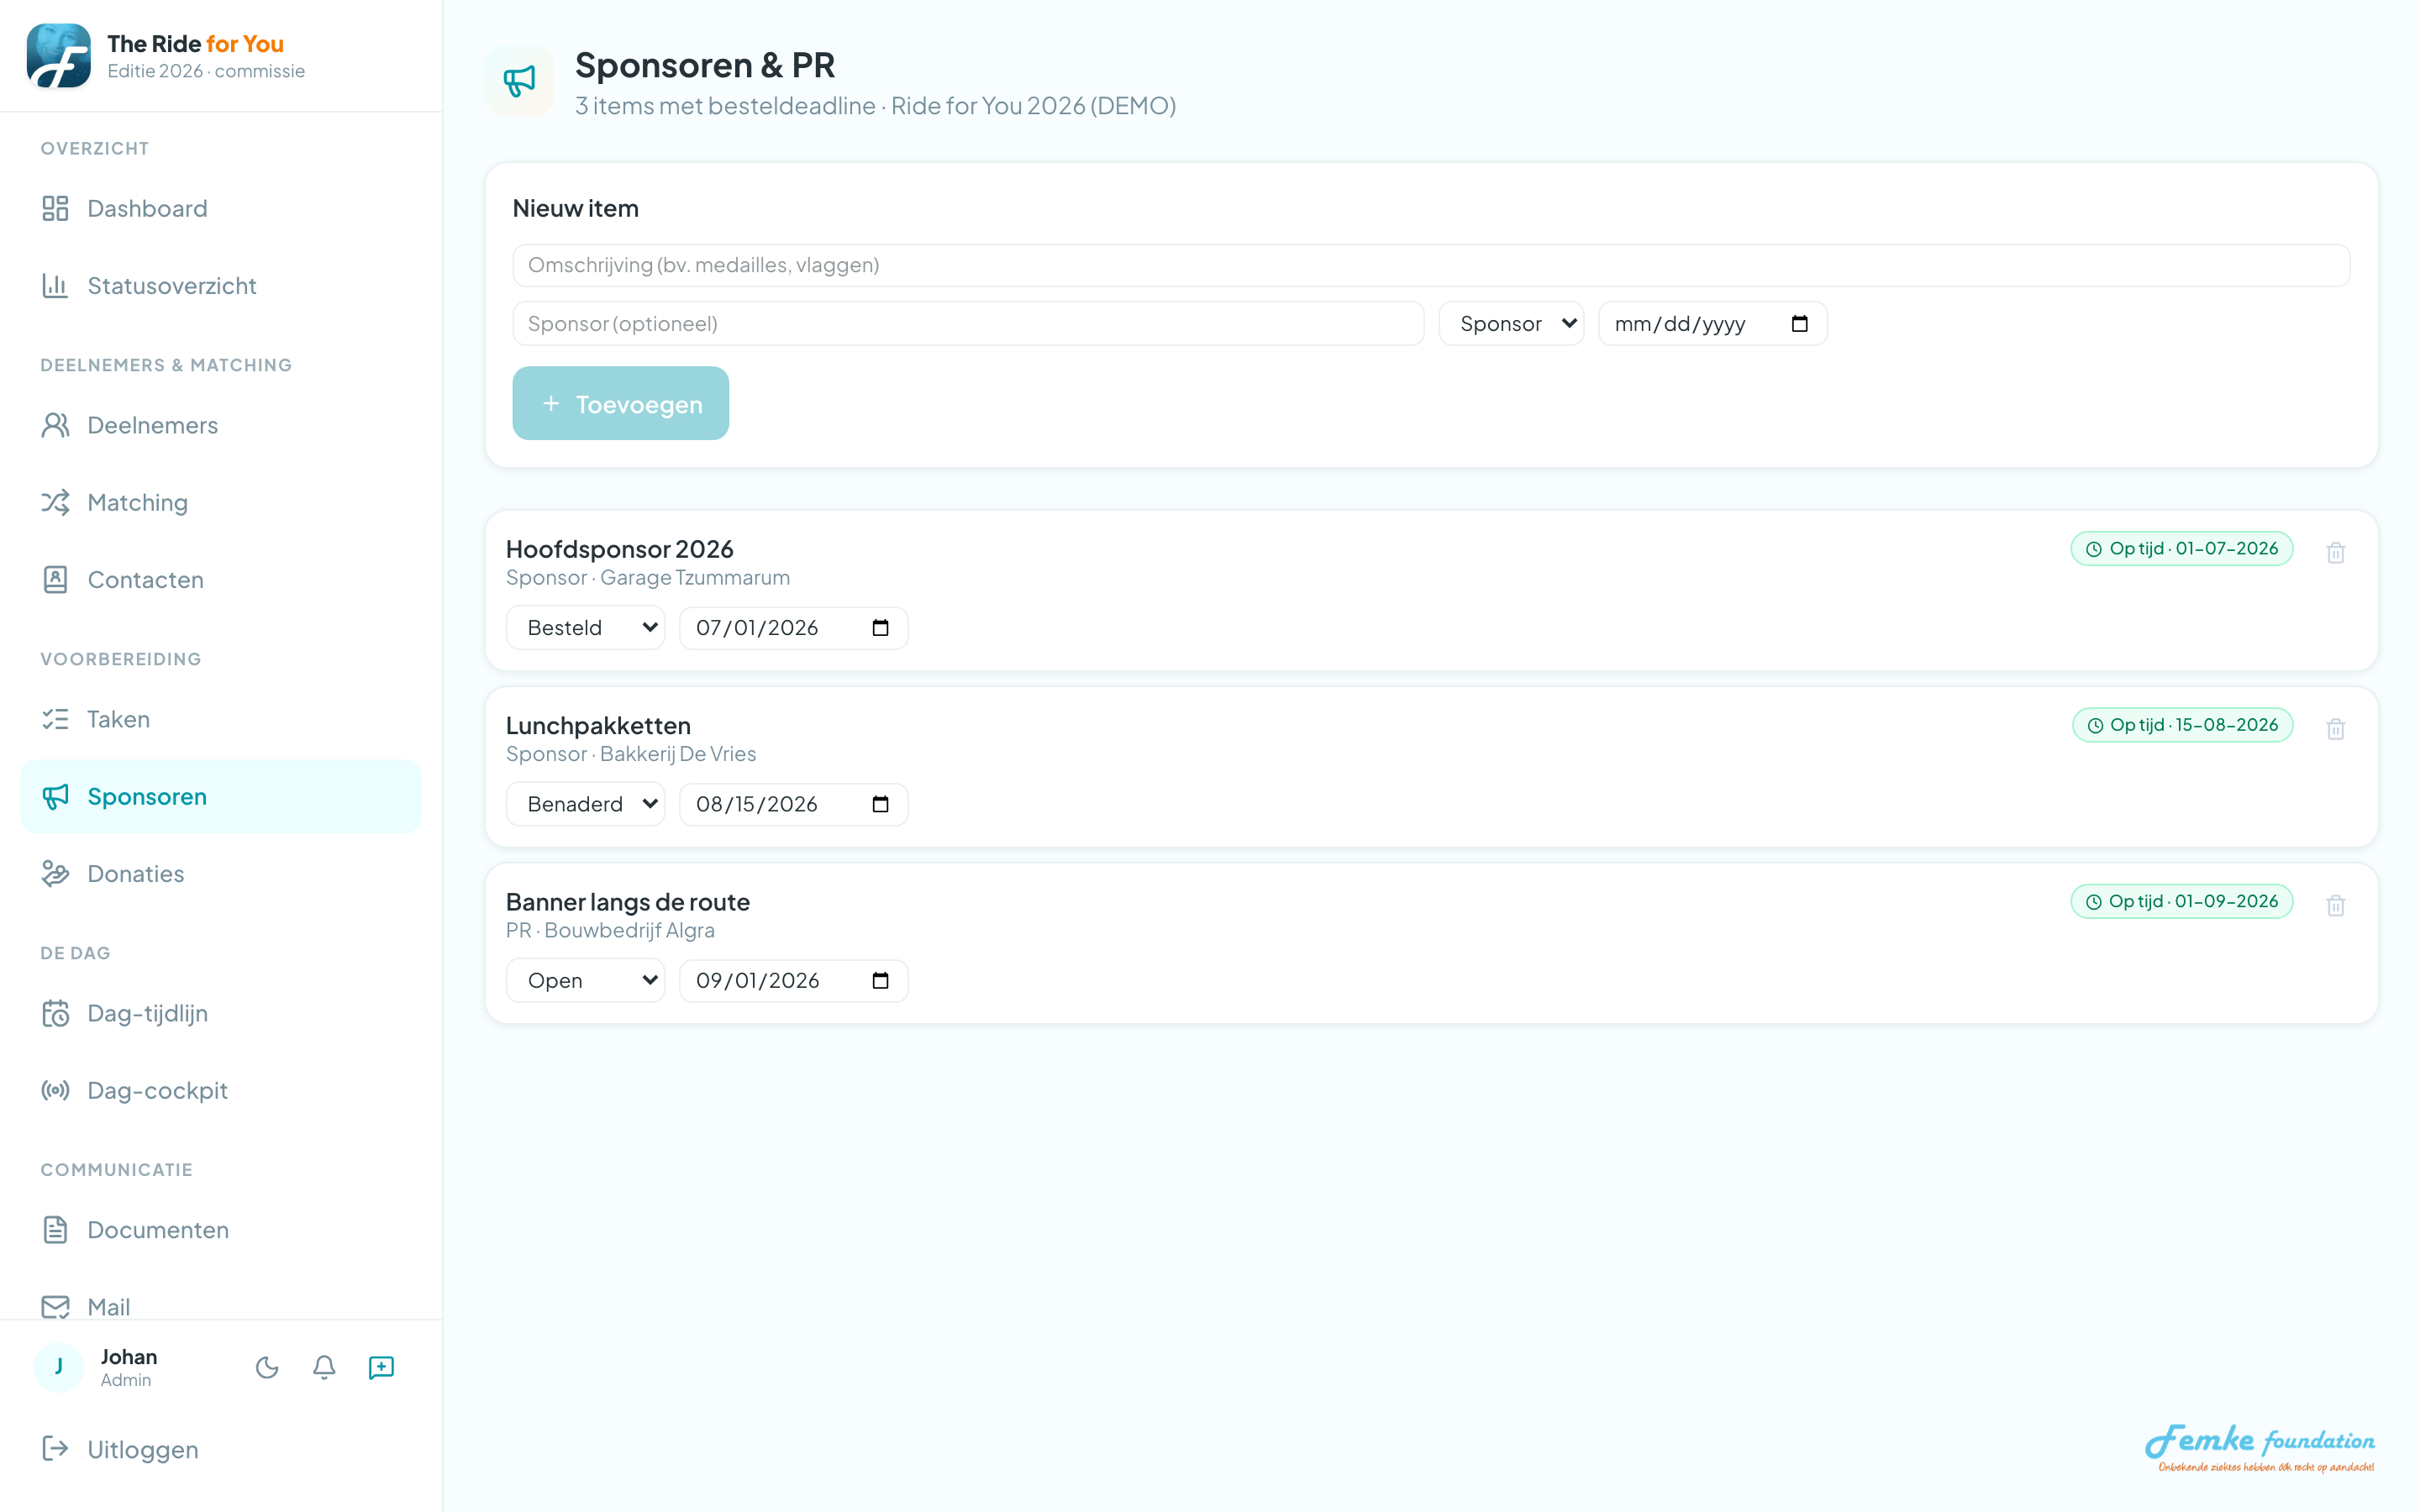Open notifications bell
Viewport: 2420px width, 1512px height.
point(324,1367)
